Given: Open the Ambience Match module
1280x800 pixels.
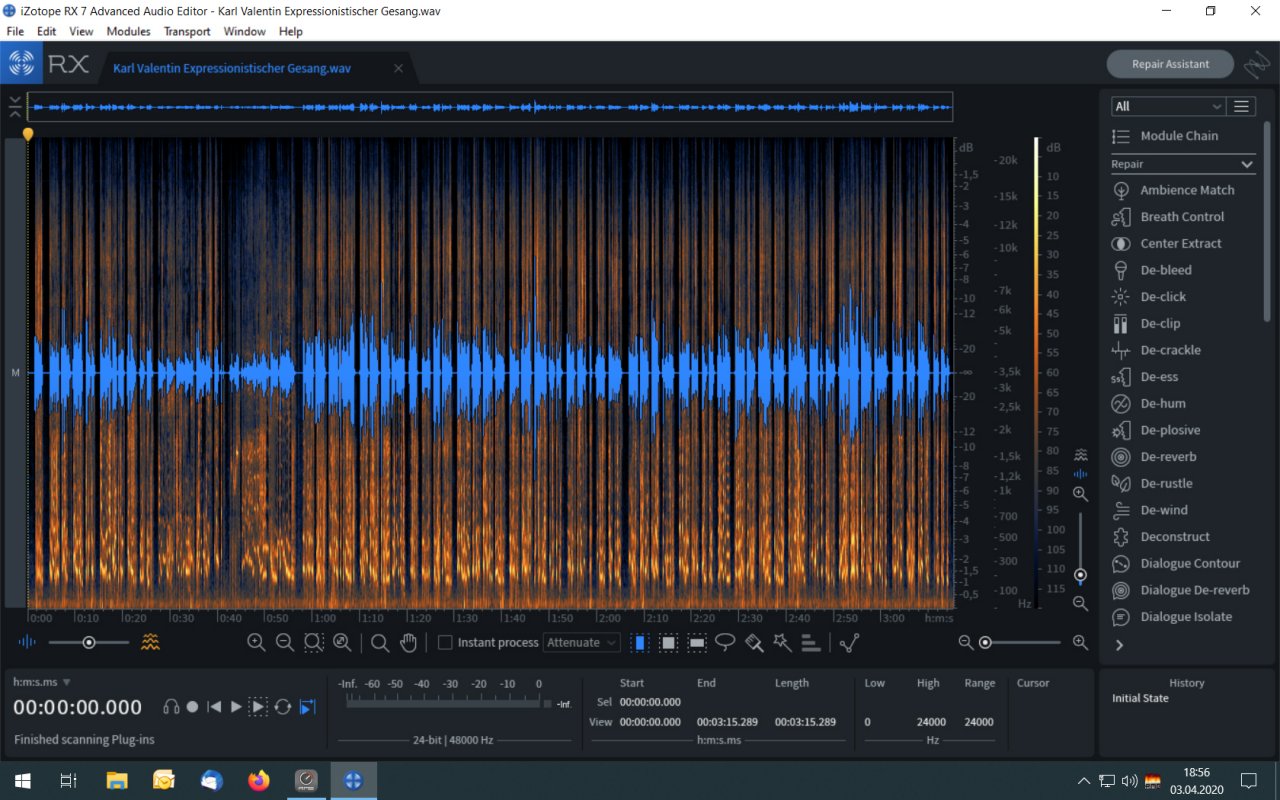Looking at the screenshot, I should (x=1172, y=190).
